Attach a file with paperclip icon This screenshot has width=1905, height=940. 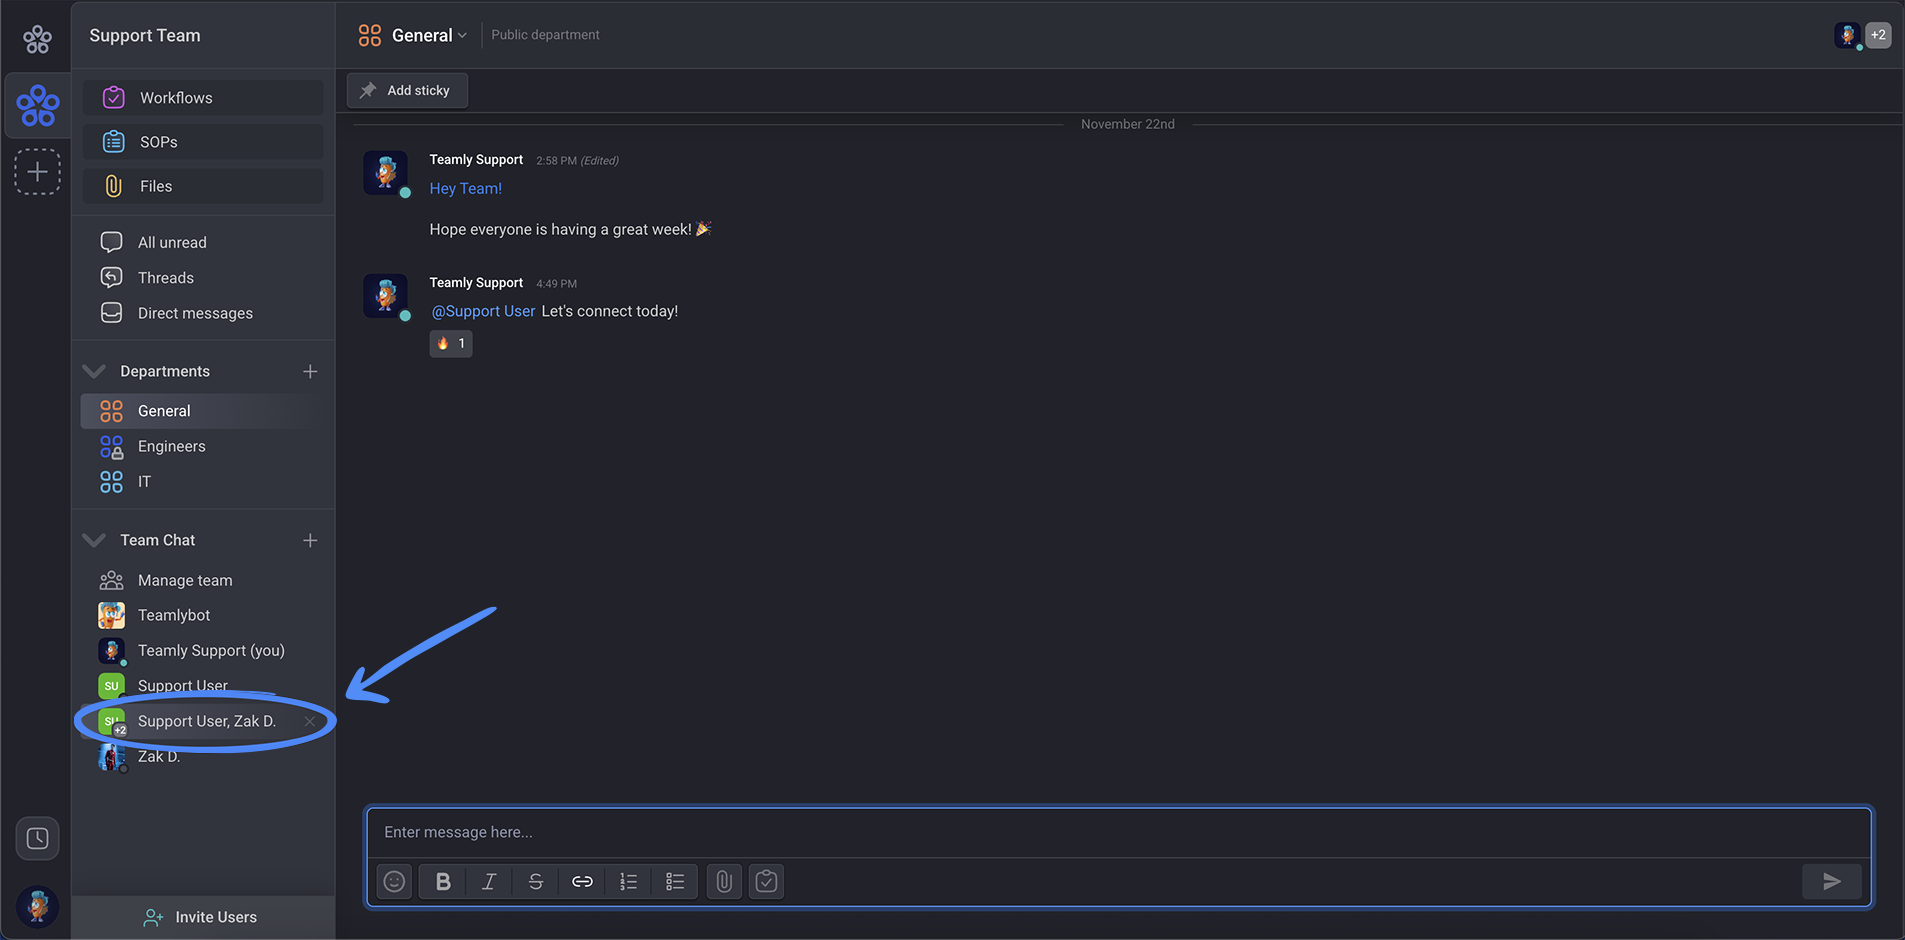coord(724,881)
